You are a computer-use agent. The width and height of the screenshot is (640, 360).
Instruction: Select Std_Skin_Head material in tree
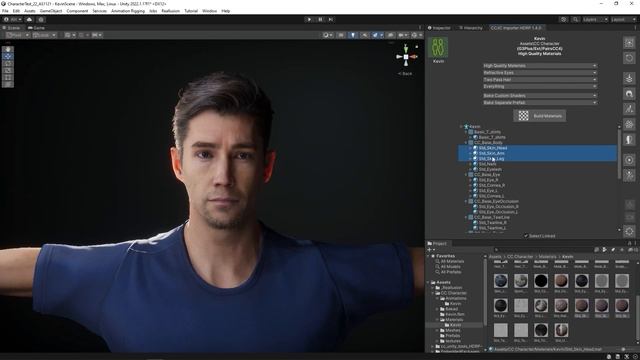coord(493,148)
